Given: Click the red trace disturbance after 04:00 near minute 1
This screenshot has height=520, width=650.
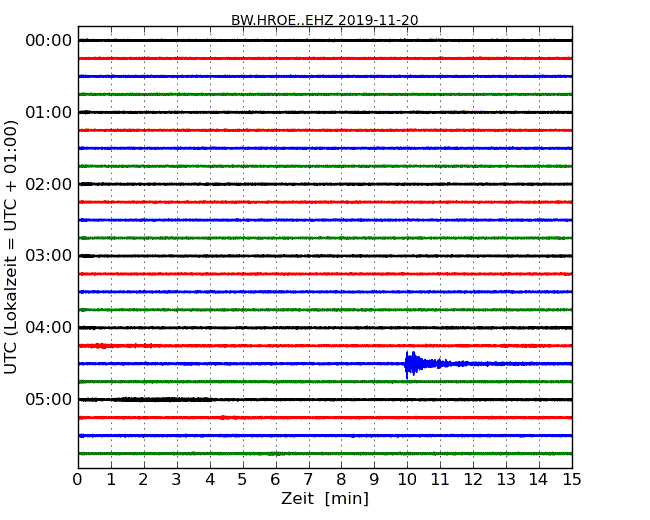Looking at the screenshot, I should point(101,345).
